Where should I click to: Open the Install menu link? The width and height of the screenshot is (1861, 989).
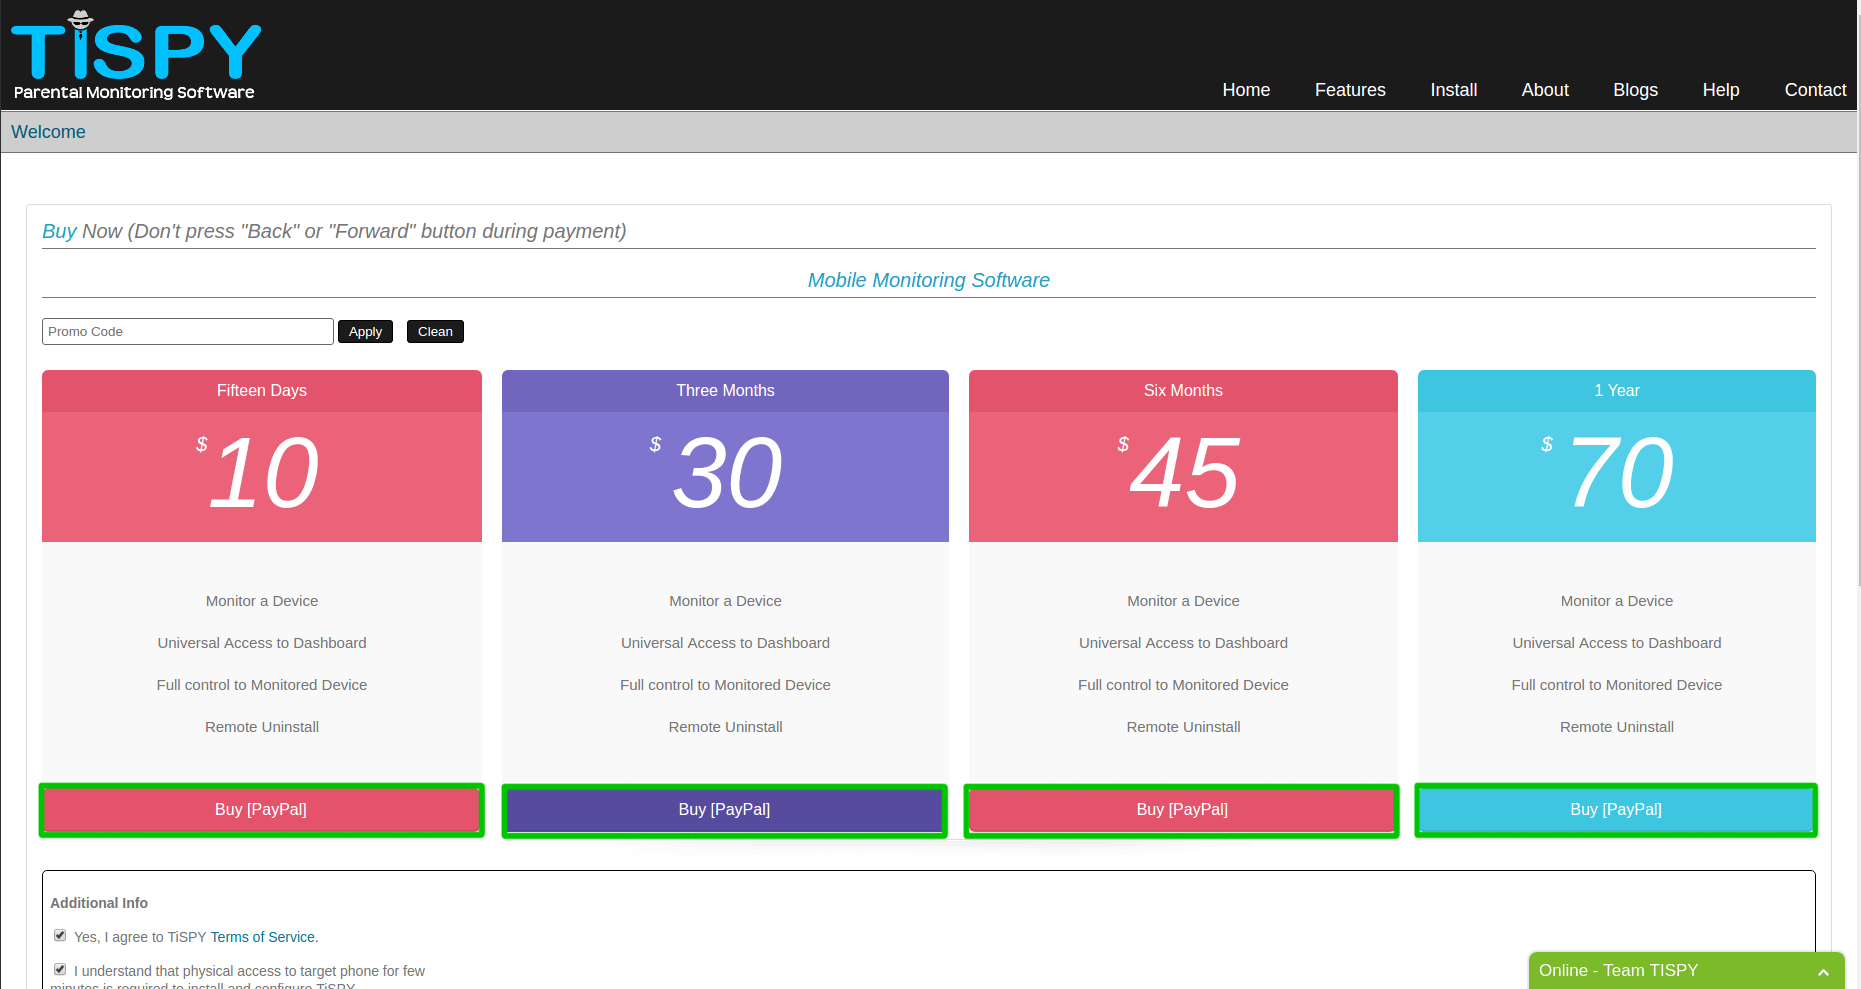(1453, 90)
